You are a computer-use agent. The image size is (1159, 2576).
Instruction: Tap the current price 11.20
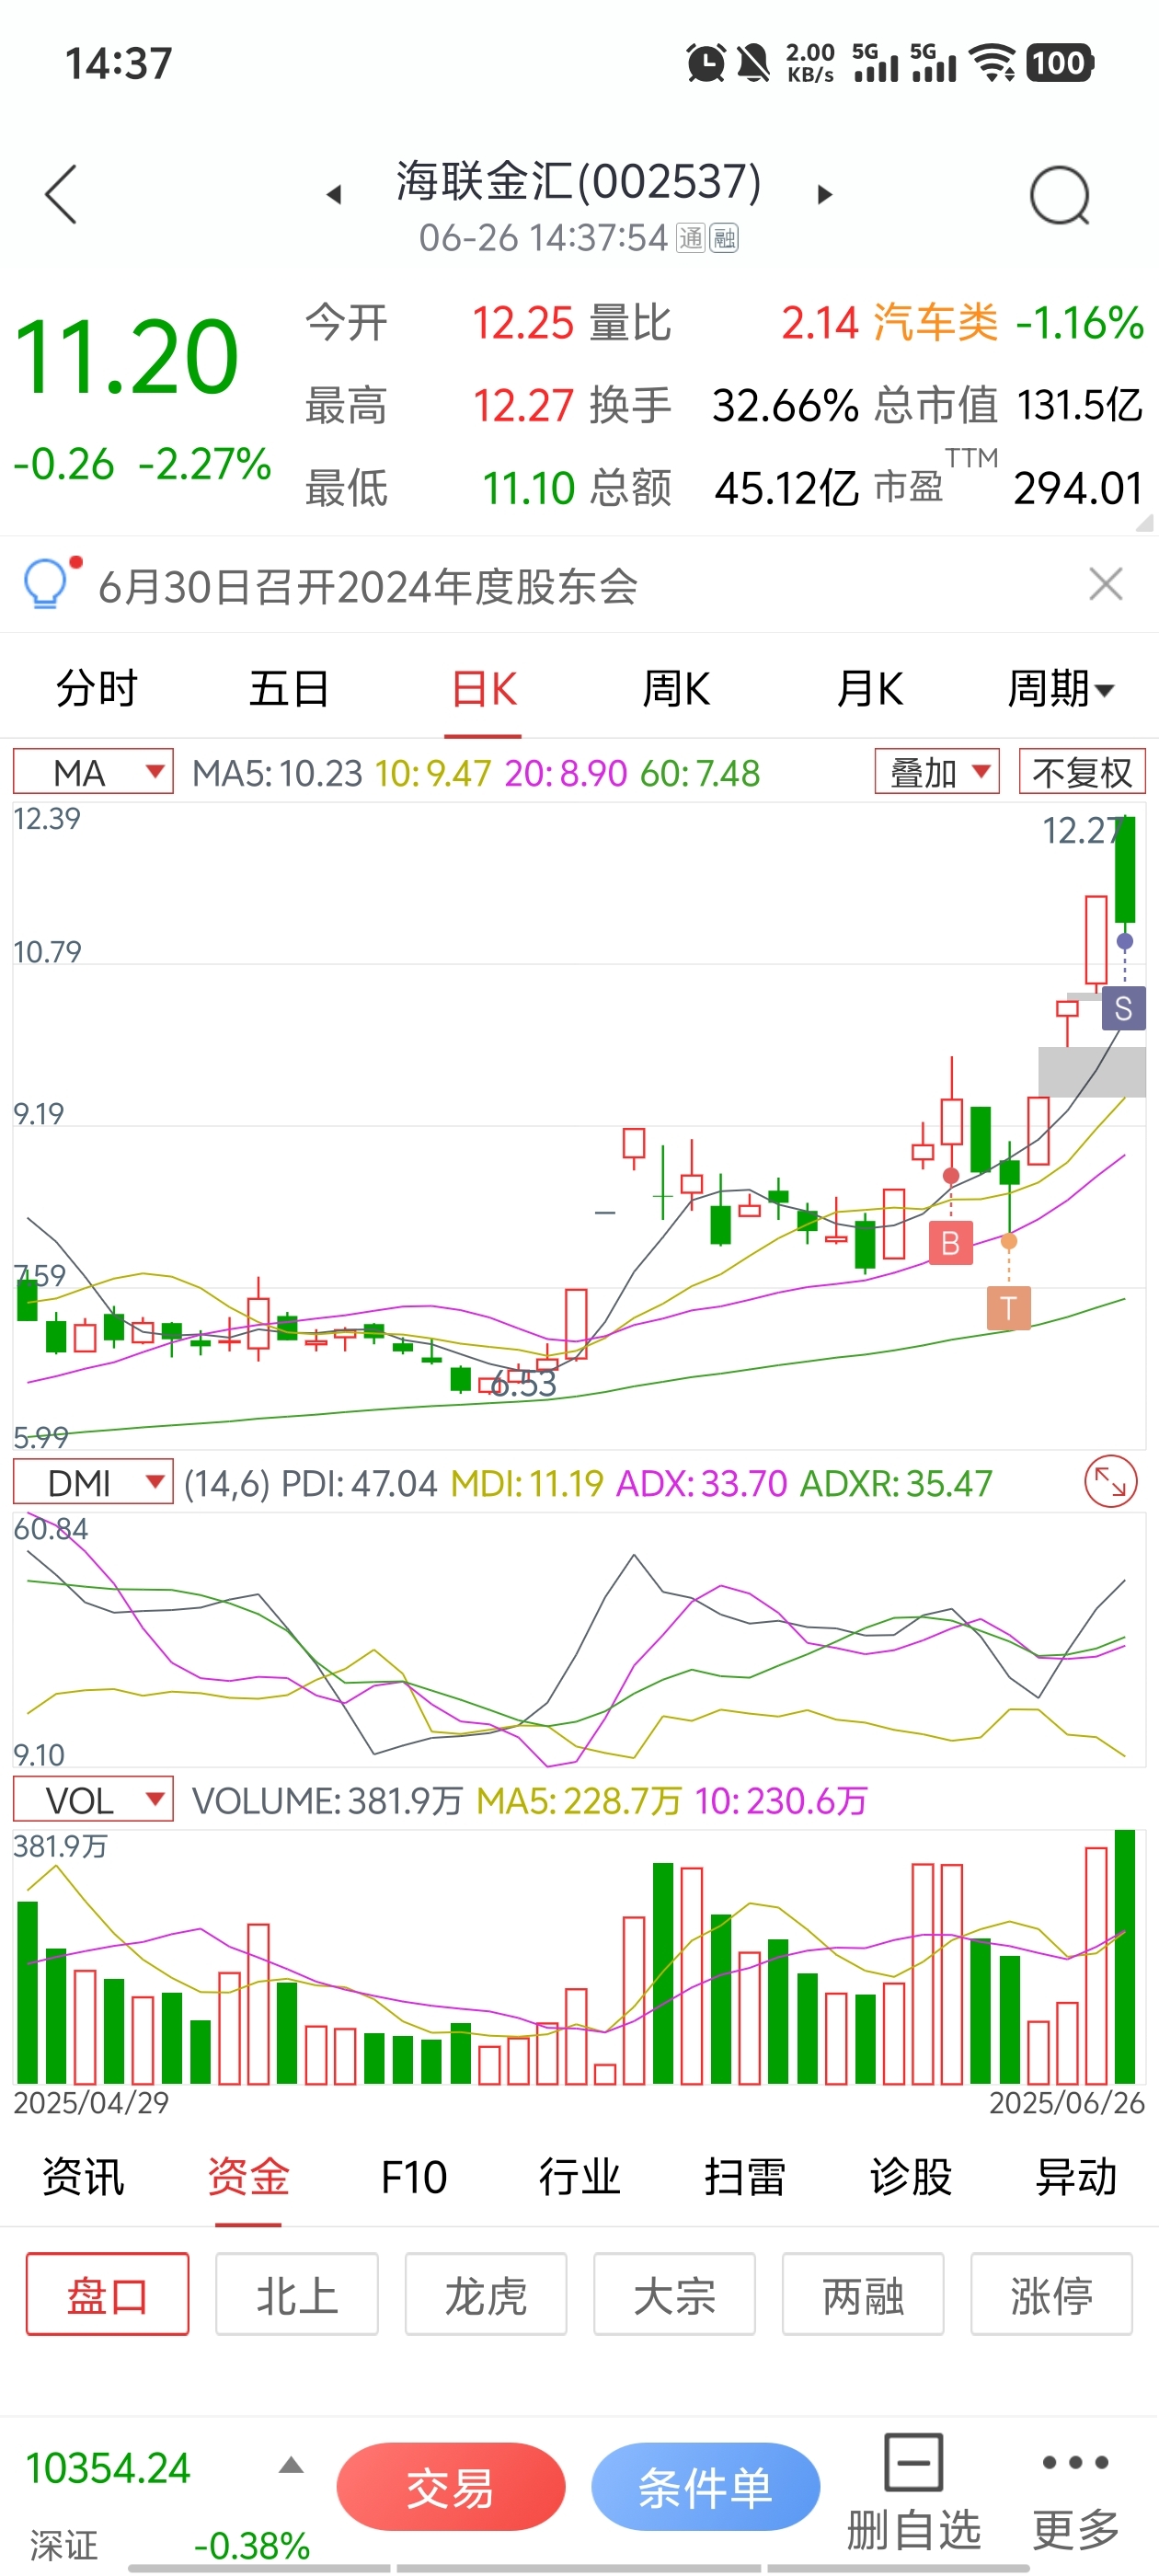point(126,357)
